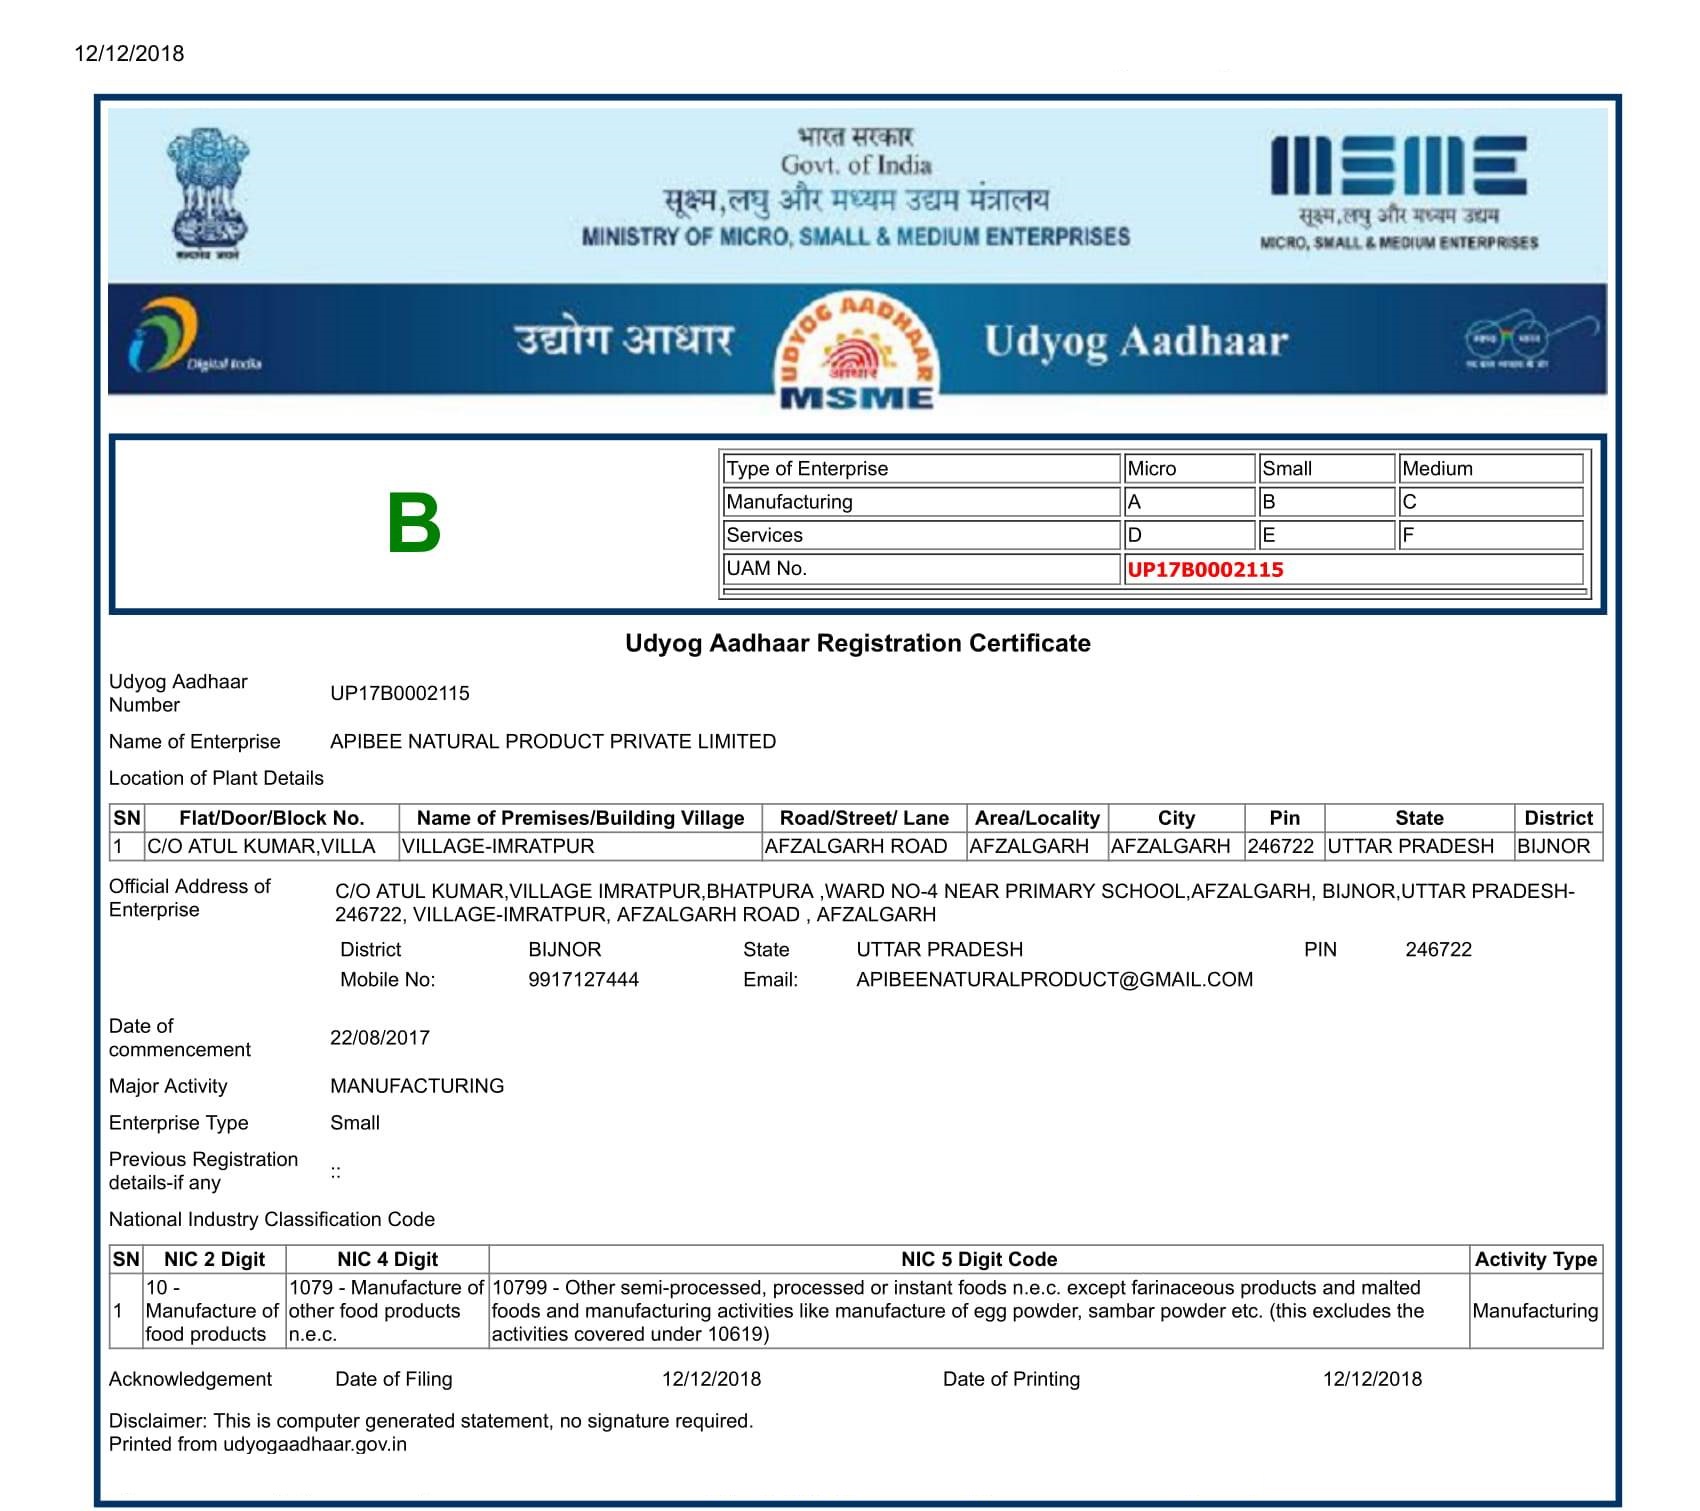This screenshot has width=1700, height=1511.
Task: Click the 'Manufacturing' row label in the enterprise table
Action: coord(920,502)
